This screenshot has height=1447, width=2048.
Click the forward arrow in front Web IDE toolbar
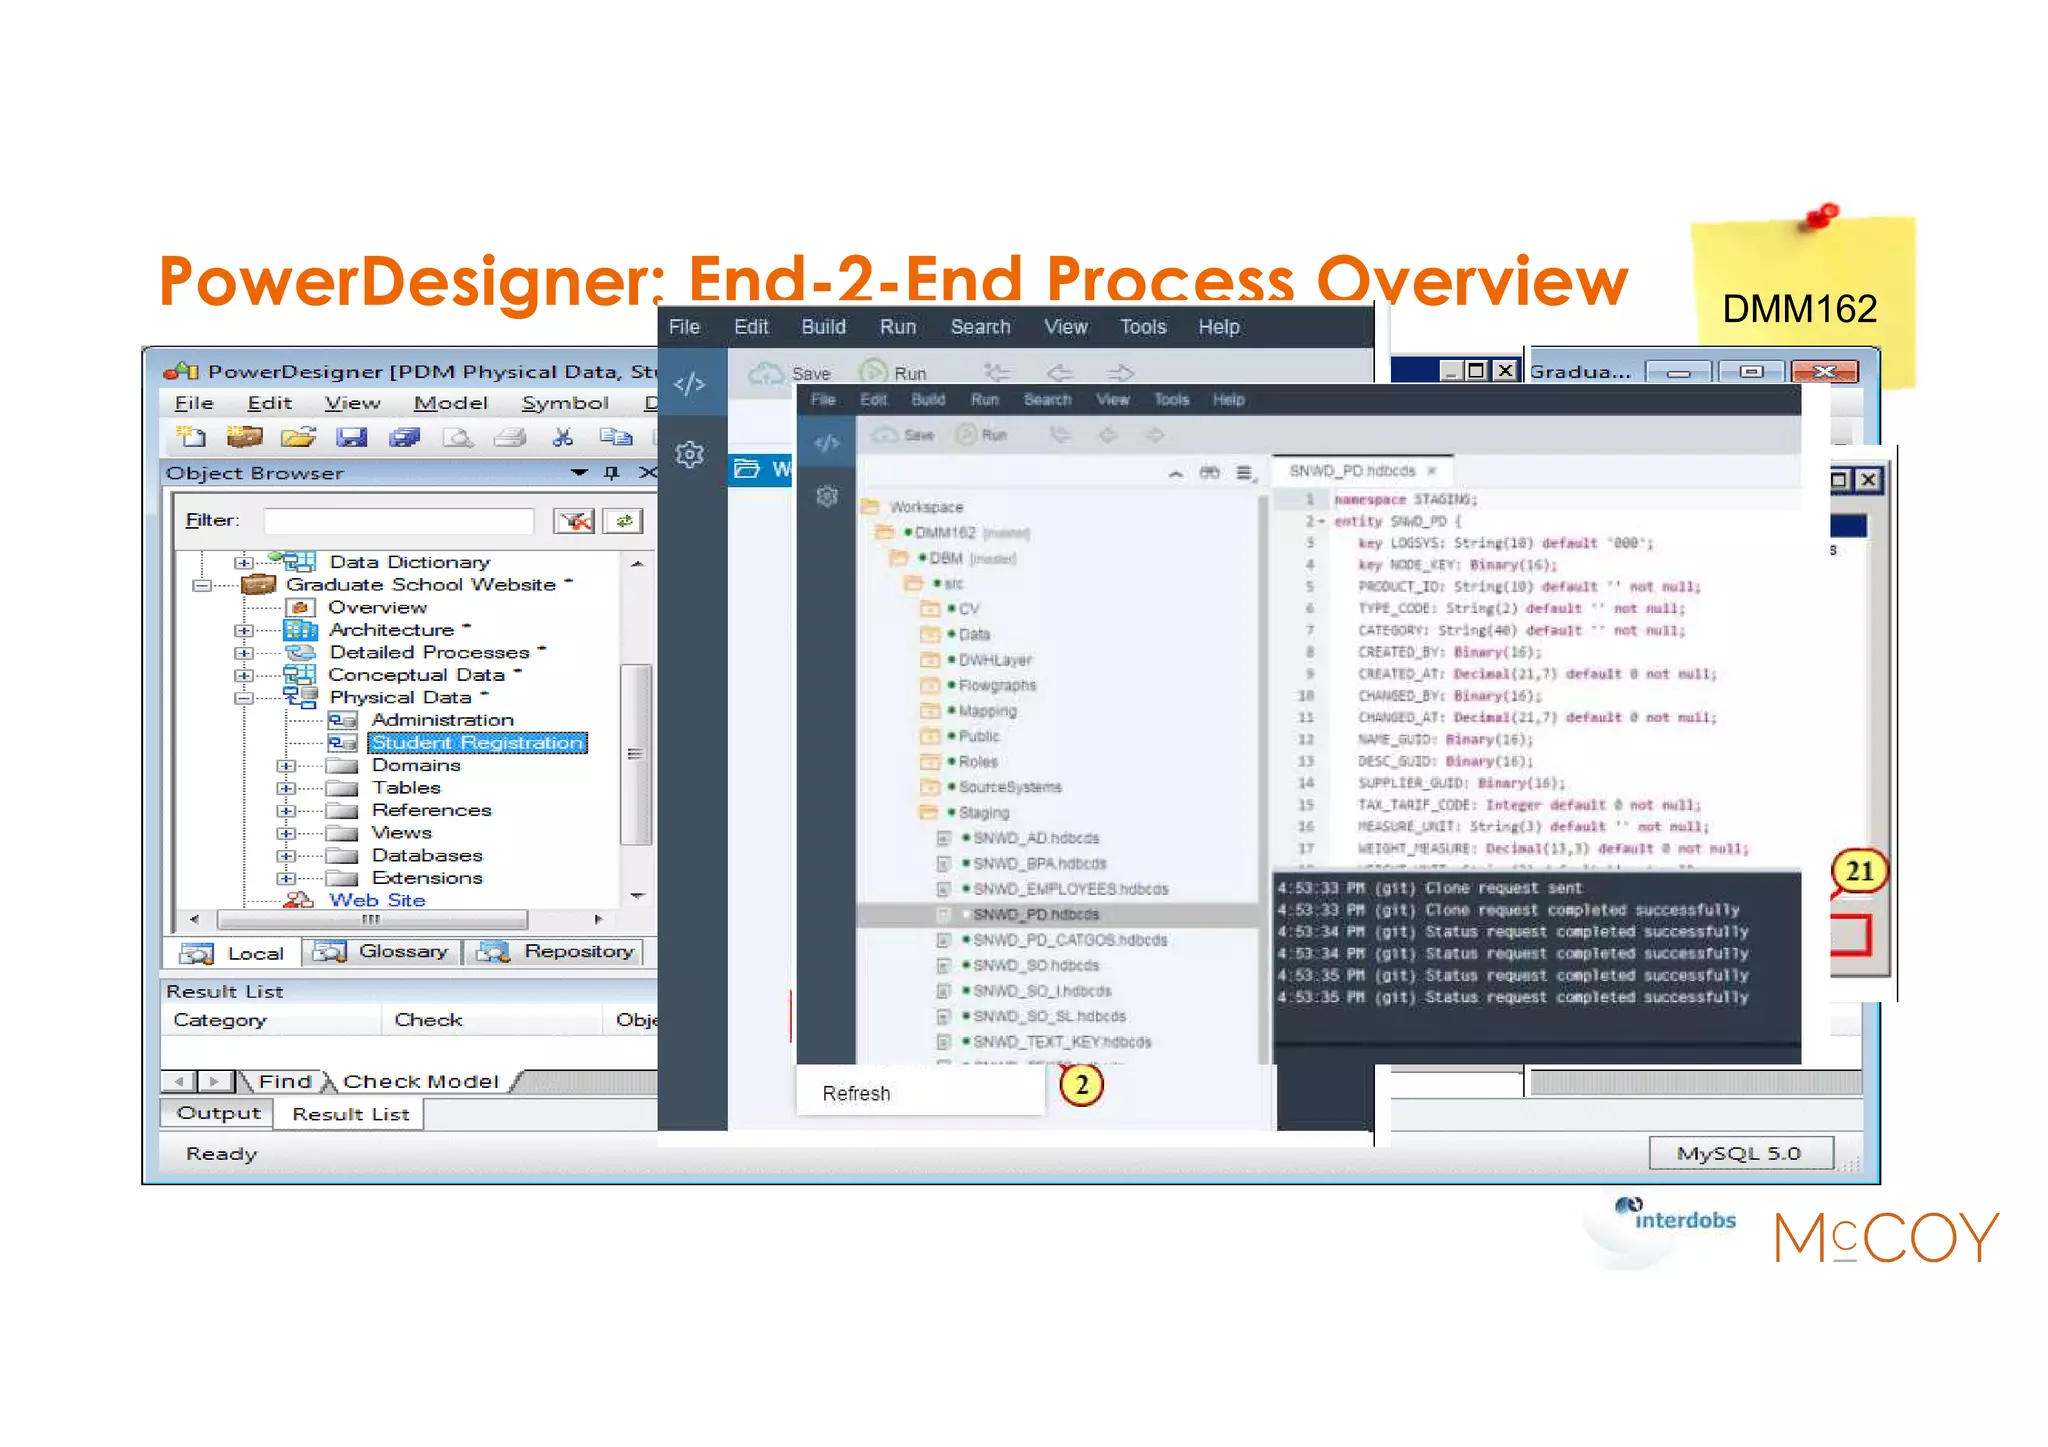[1154, 435]
